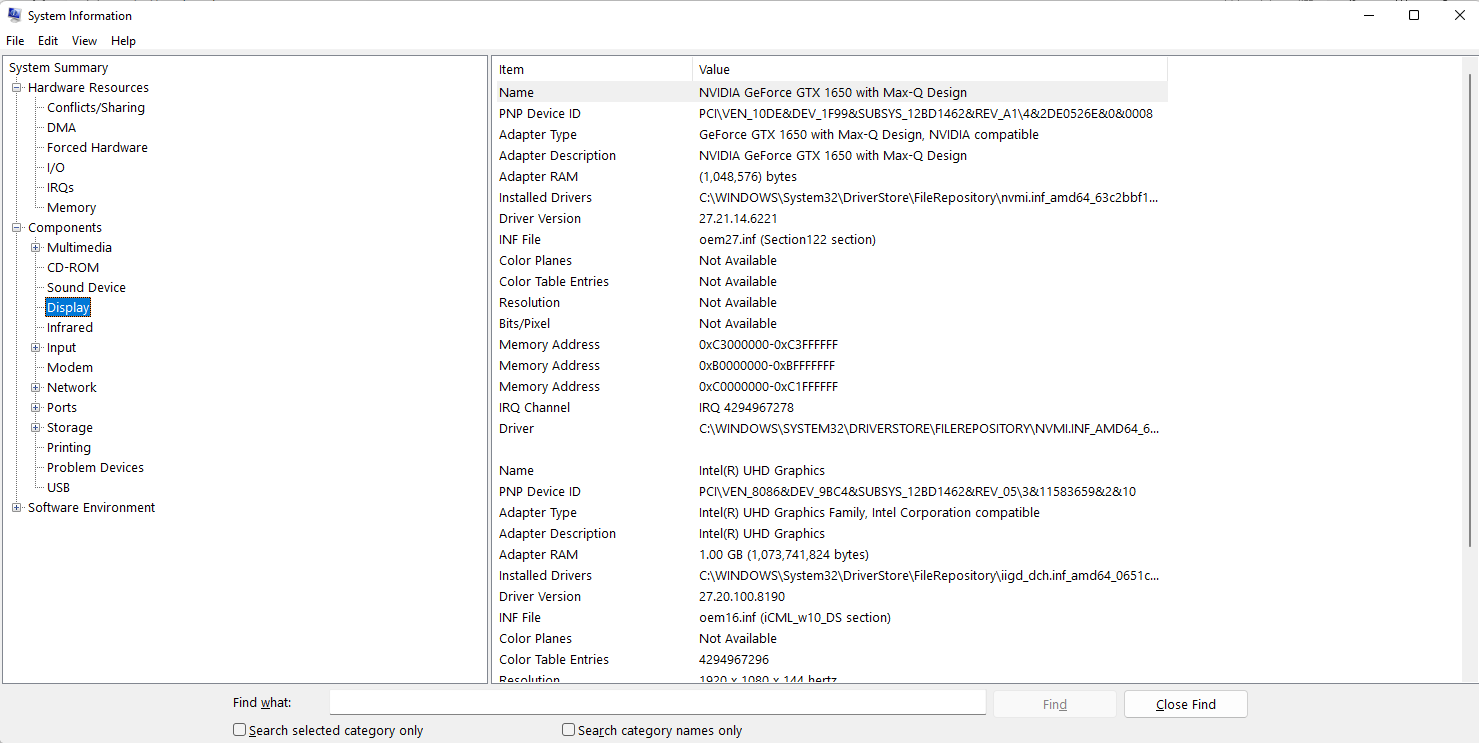Expand the Network category

point(36,388)
